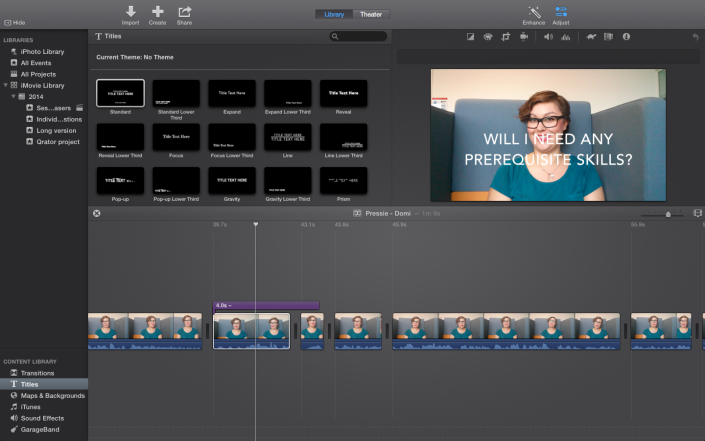Screen dimensions: 705x441
Task: Select the purple 4.0s title bar
Action: click(266, 305)
